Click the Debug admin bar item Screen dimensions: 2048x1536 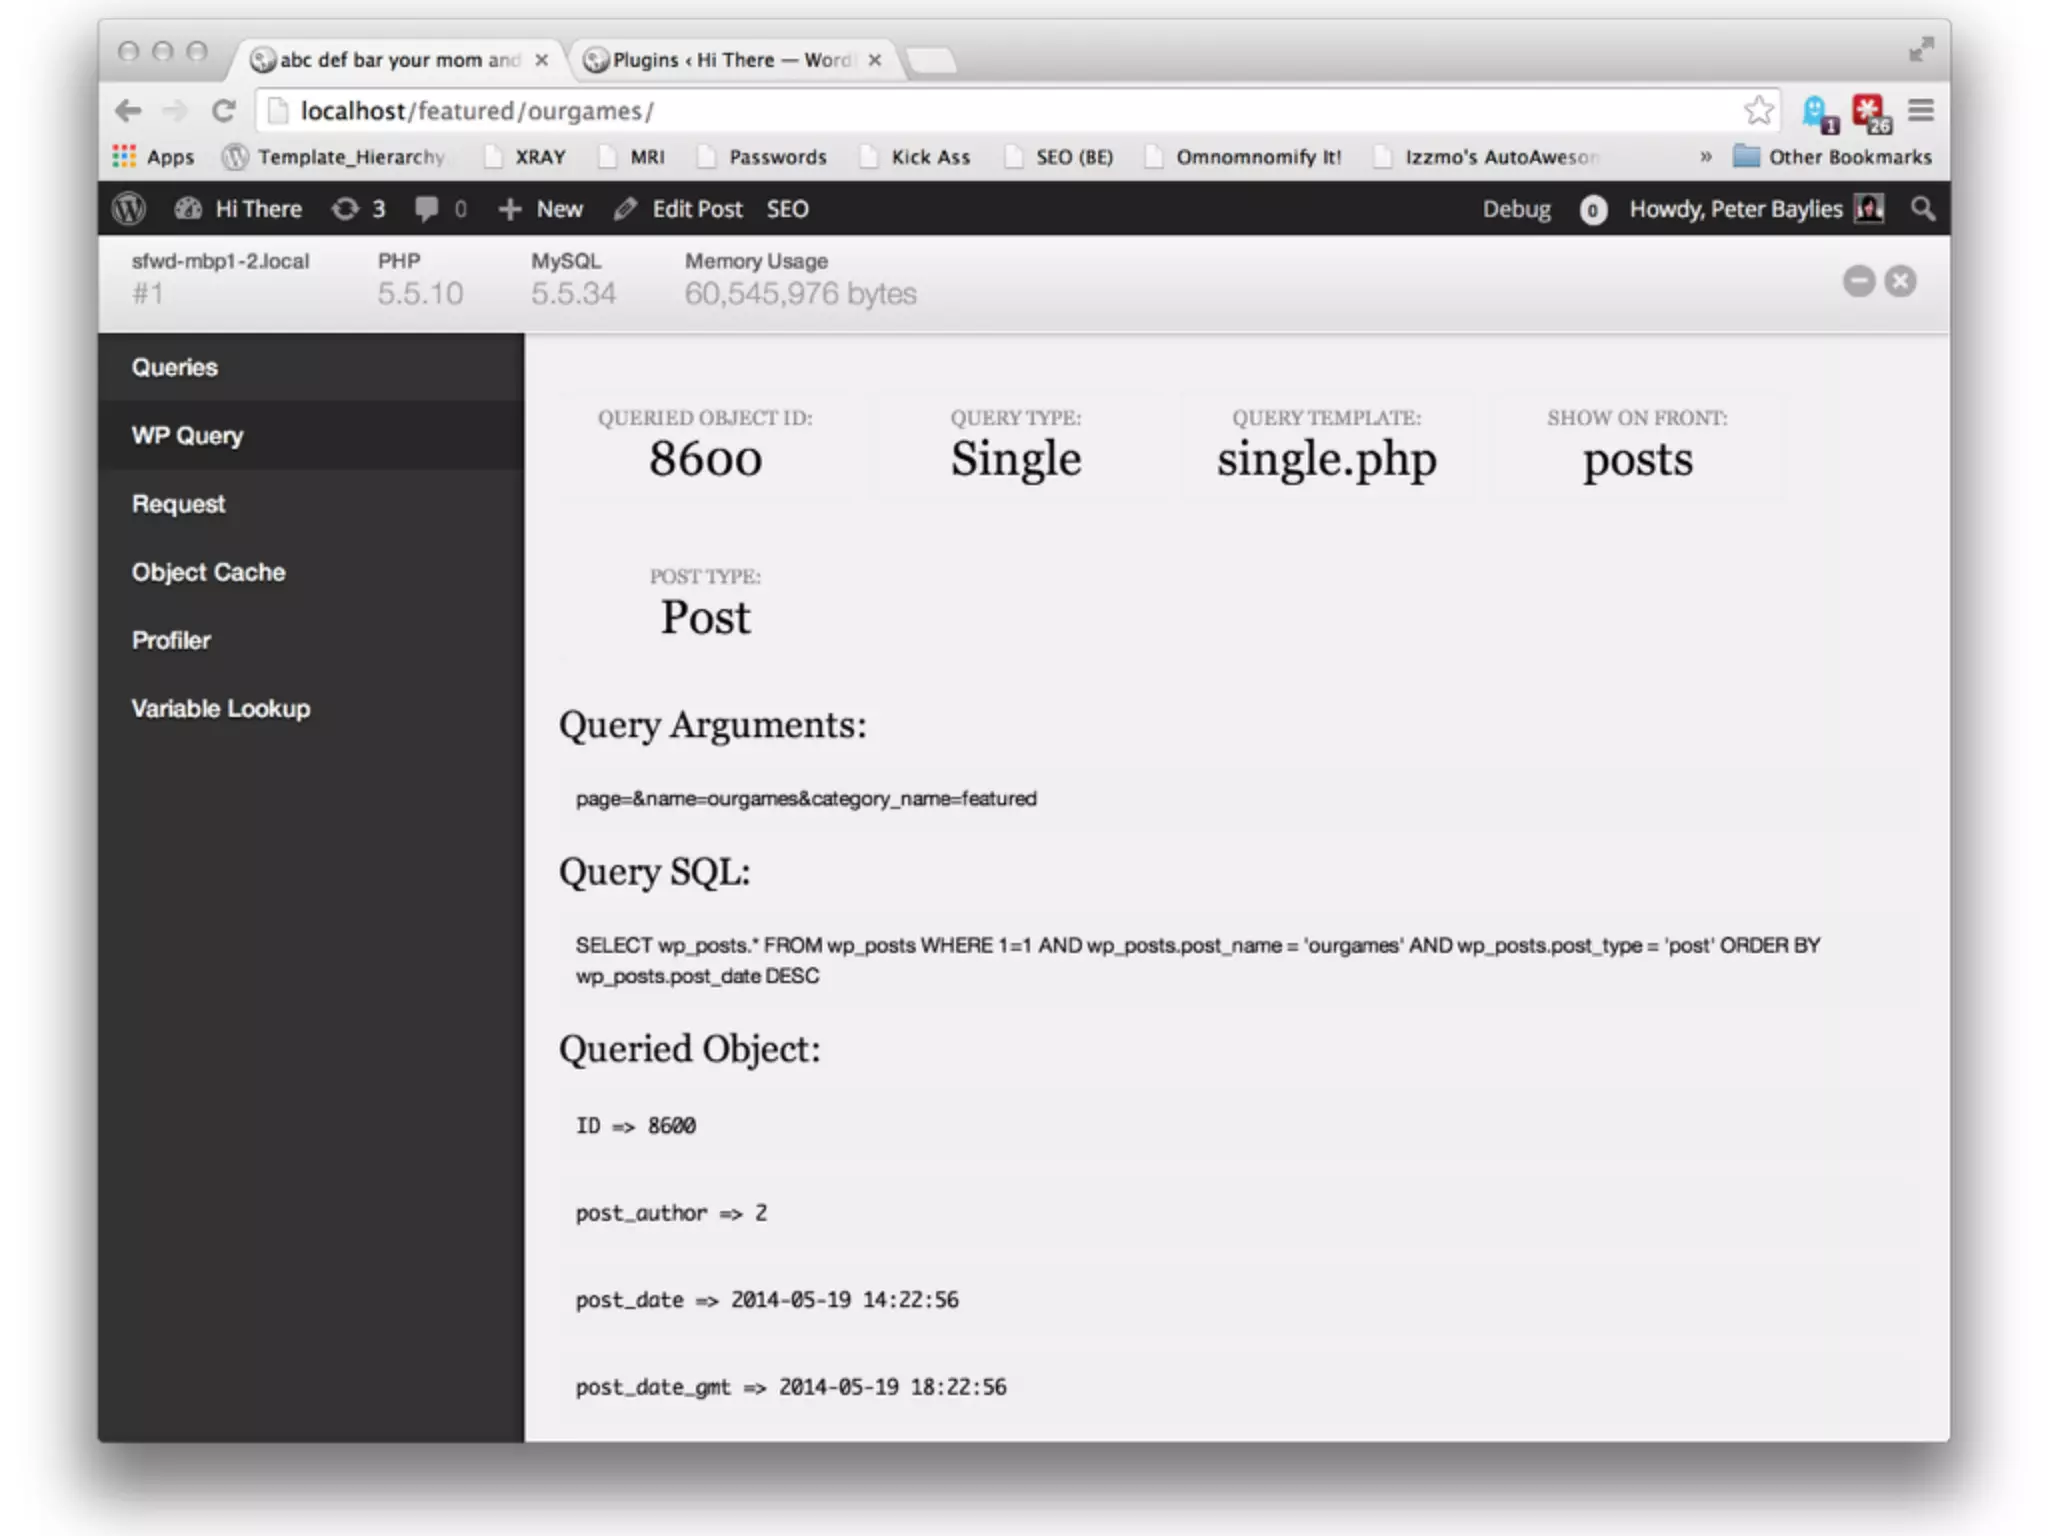[1516, 209]
